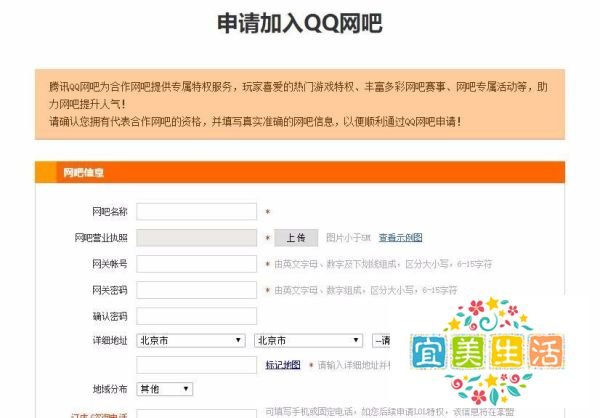This screenshot has height=418, width=600.
Task: Click the 地域分布 label
Action: coord(109,389)
